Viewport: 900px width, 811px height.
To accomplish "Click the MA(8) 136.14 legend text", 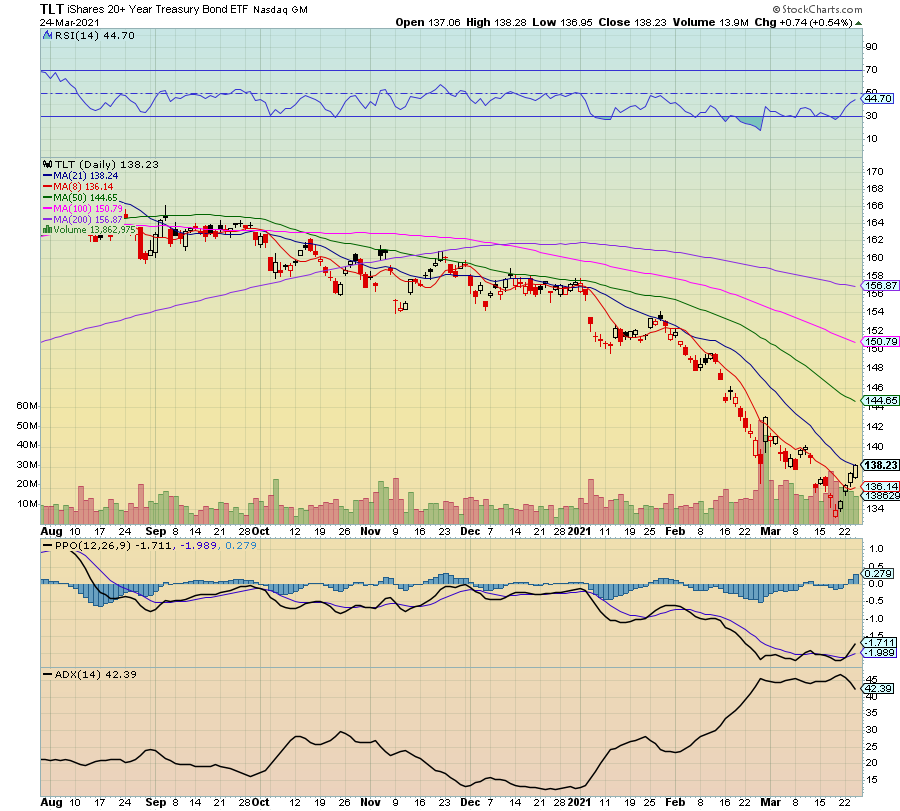I will (83, 187).
